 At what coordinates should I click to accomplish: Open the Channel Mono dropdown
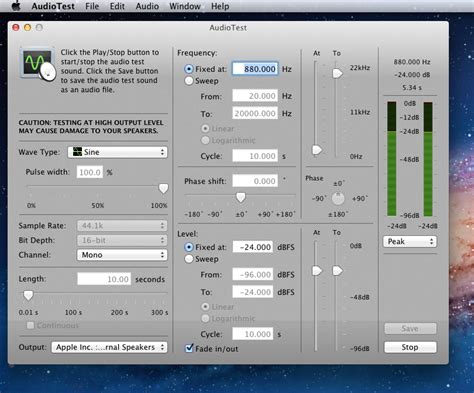(x=122, y=255)
